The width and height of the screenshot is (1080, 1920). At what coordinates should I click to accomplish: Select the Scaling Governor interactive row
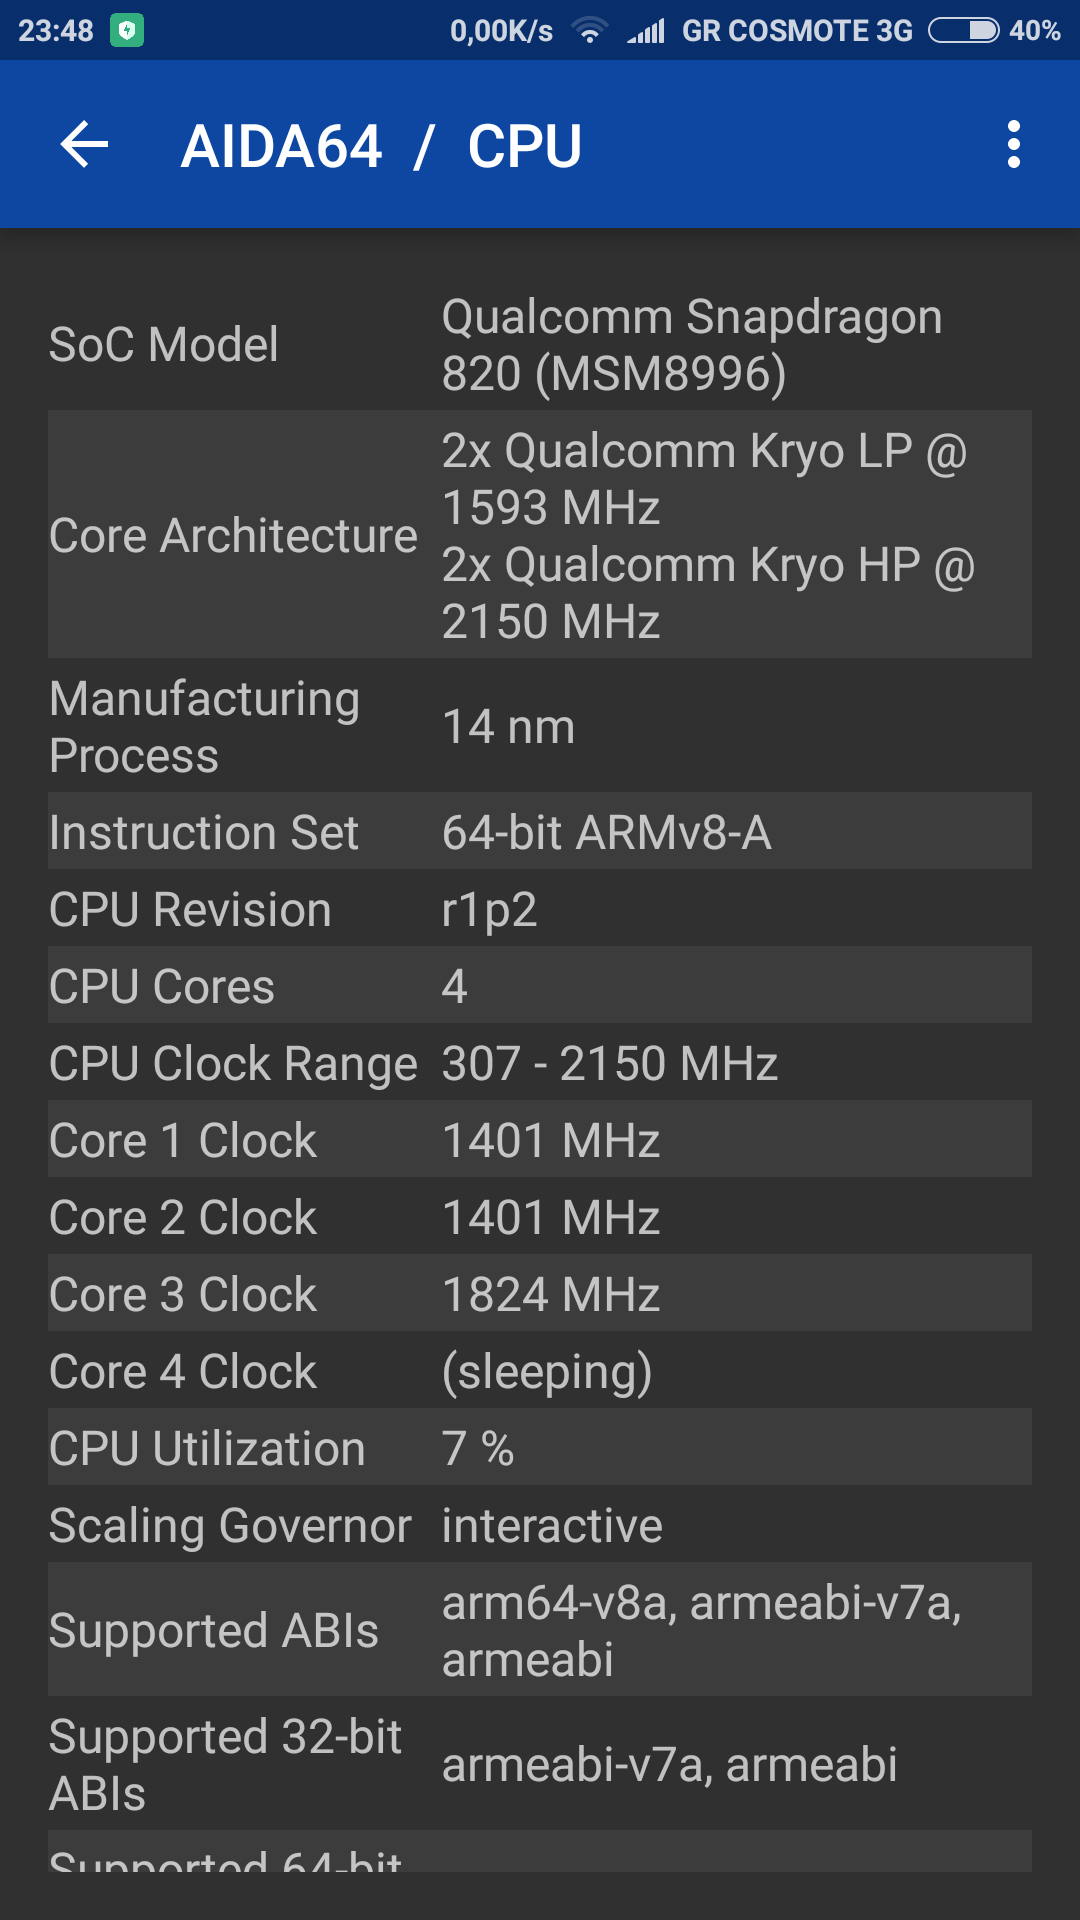(540, 1525)
